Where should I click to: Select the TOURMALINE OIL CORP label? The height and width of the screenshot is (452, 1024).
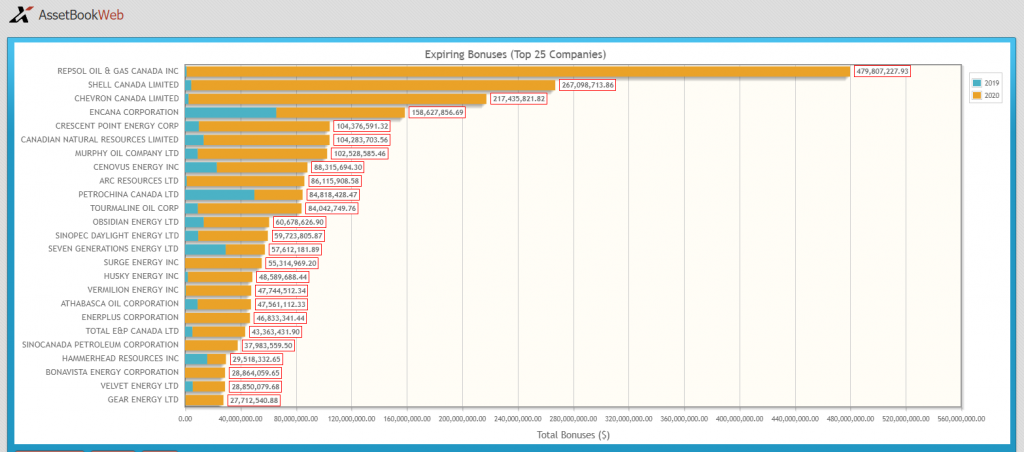(134, 208)
